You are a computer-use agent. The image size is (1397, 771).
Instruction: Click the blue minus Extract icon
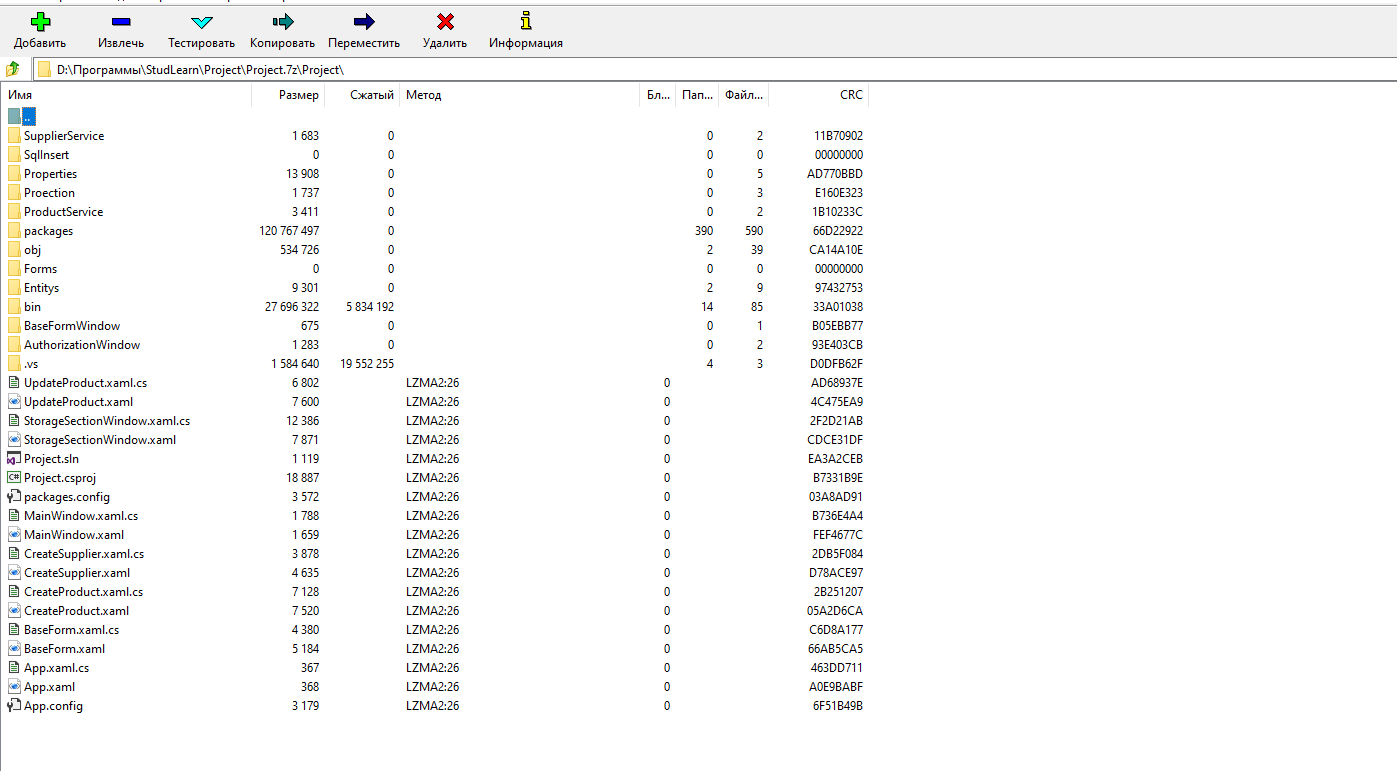pyautogui.click(x=121, y=22)
